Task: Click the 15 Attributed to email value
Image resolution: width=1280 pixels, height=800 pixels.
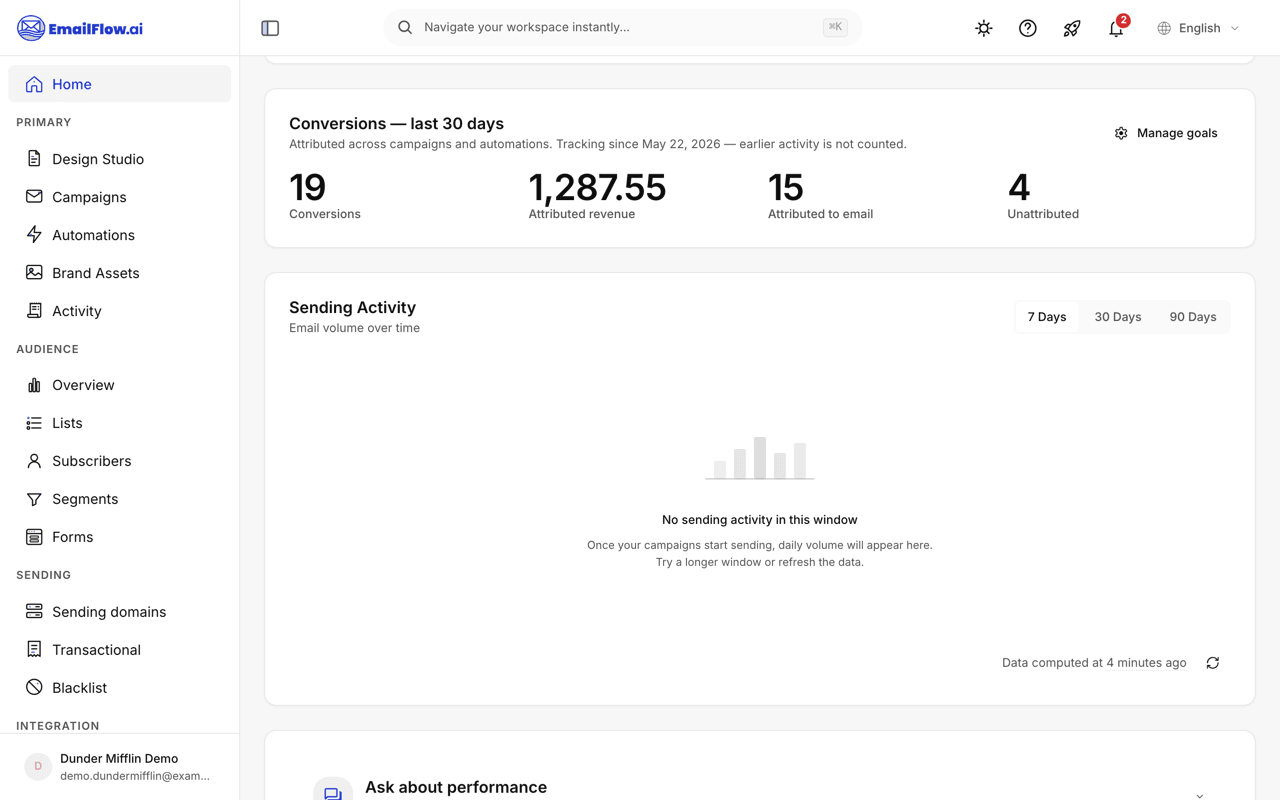Action: pos(786,188)
